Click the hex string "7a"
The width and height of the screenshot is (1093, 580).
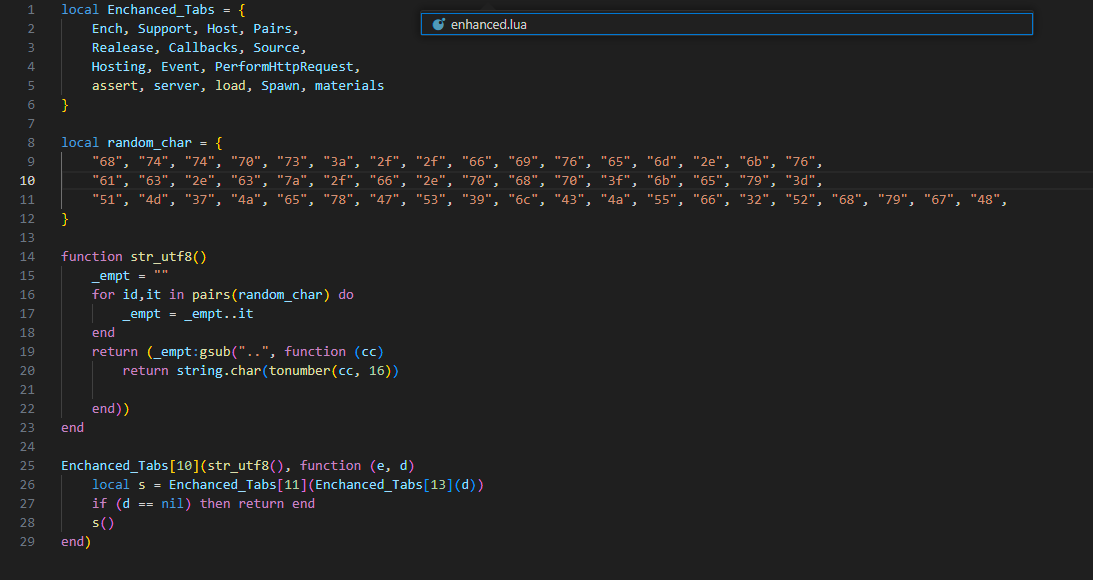[x=291, y=181]
